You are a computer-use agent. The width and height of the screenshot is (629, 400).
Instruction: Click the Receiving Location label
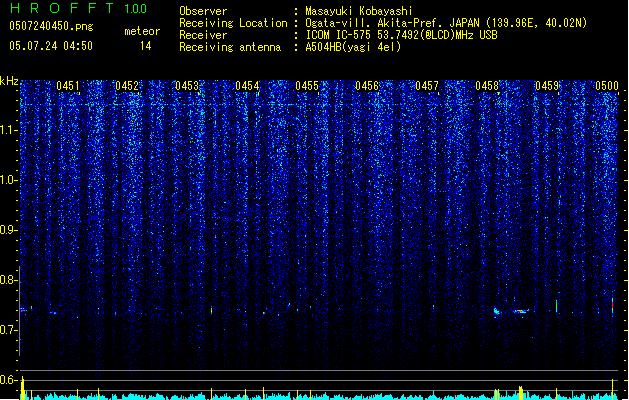(x=233, y=23)
